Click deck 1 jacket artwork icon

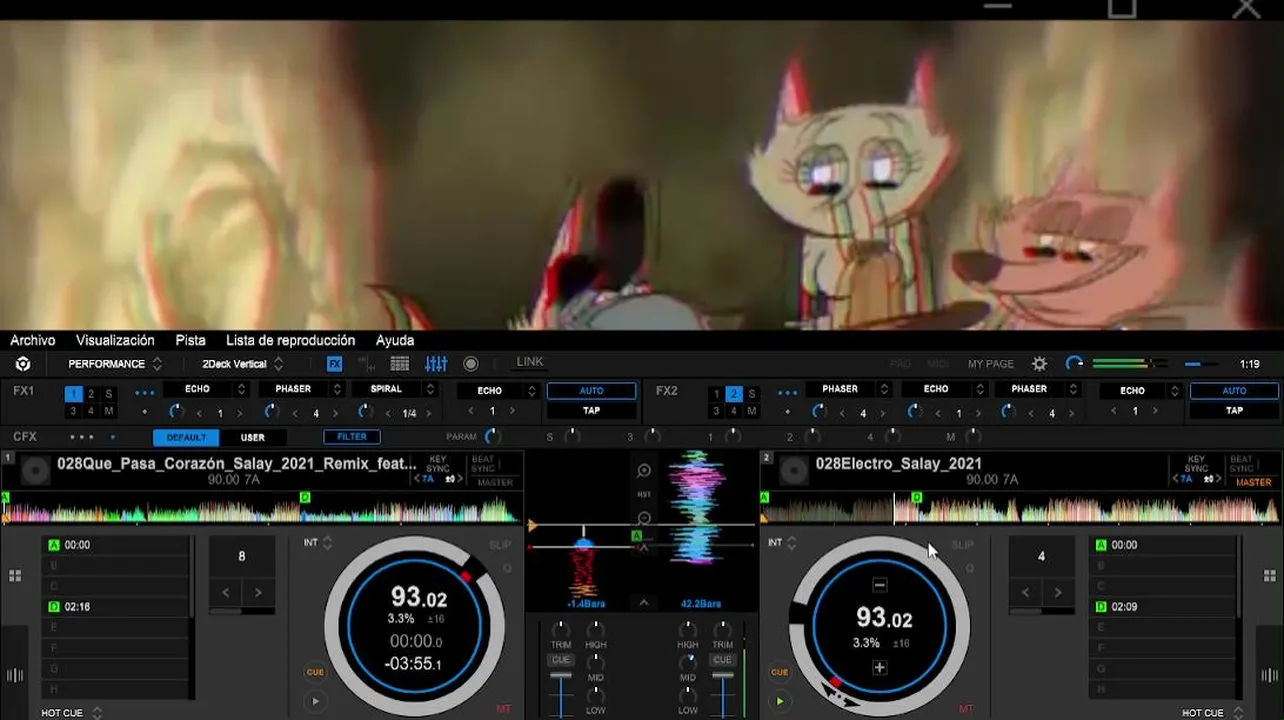(x=36, y=470)
